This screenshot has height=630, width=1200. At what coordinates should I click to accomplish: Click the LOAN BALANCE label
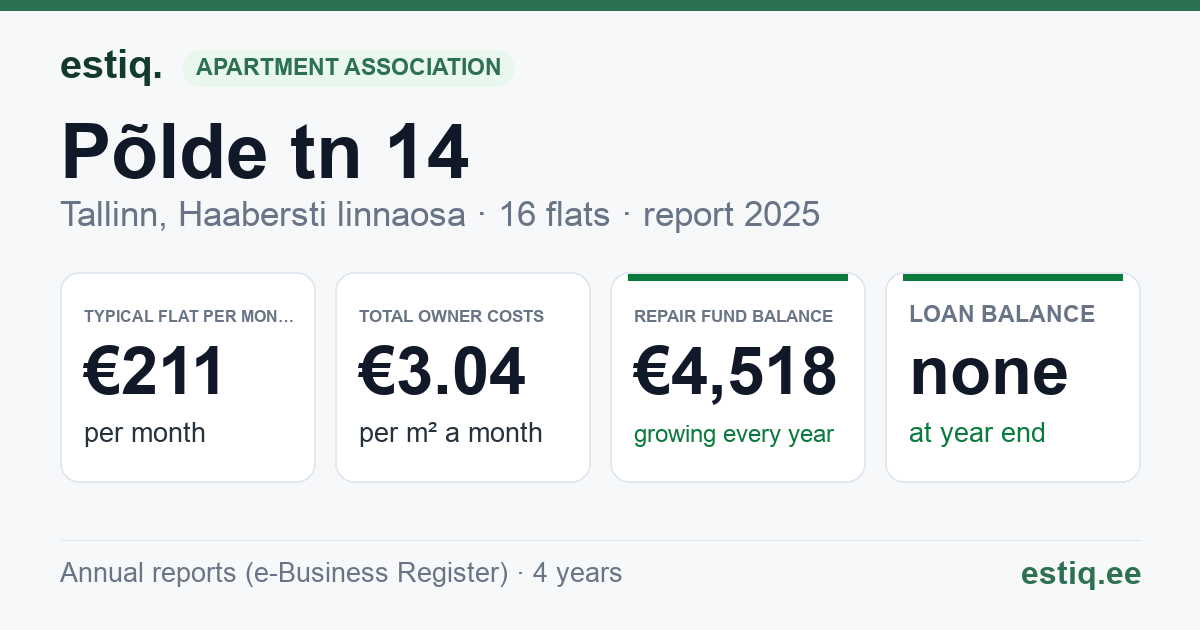pos(1002,314)
